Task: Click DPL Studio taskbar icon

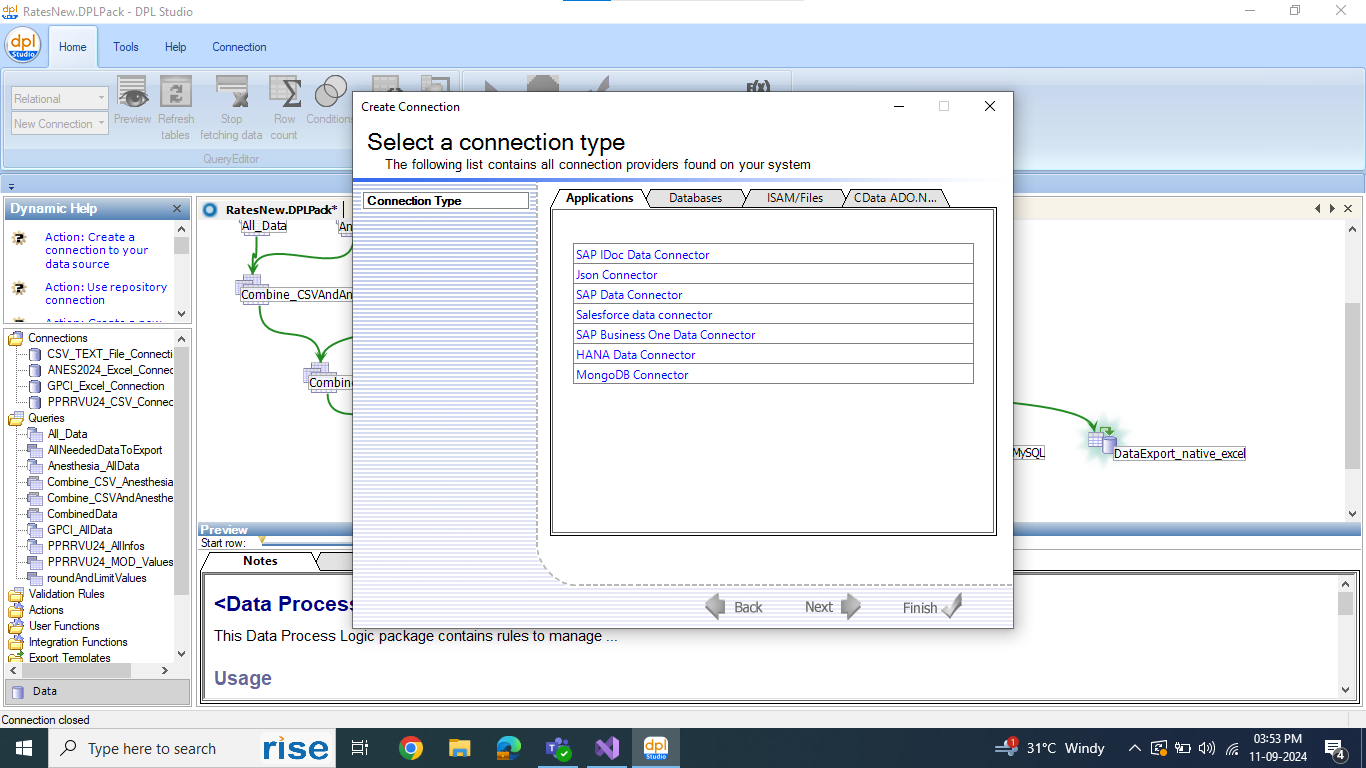Action: (655, 748)
